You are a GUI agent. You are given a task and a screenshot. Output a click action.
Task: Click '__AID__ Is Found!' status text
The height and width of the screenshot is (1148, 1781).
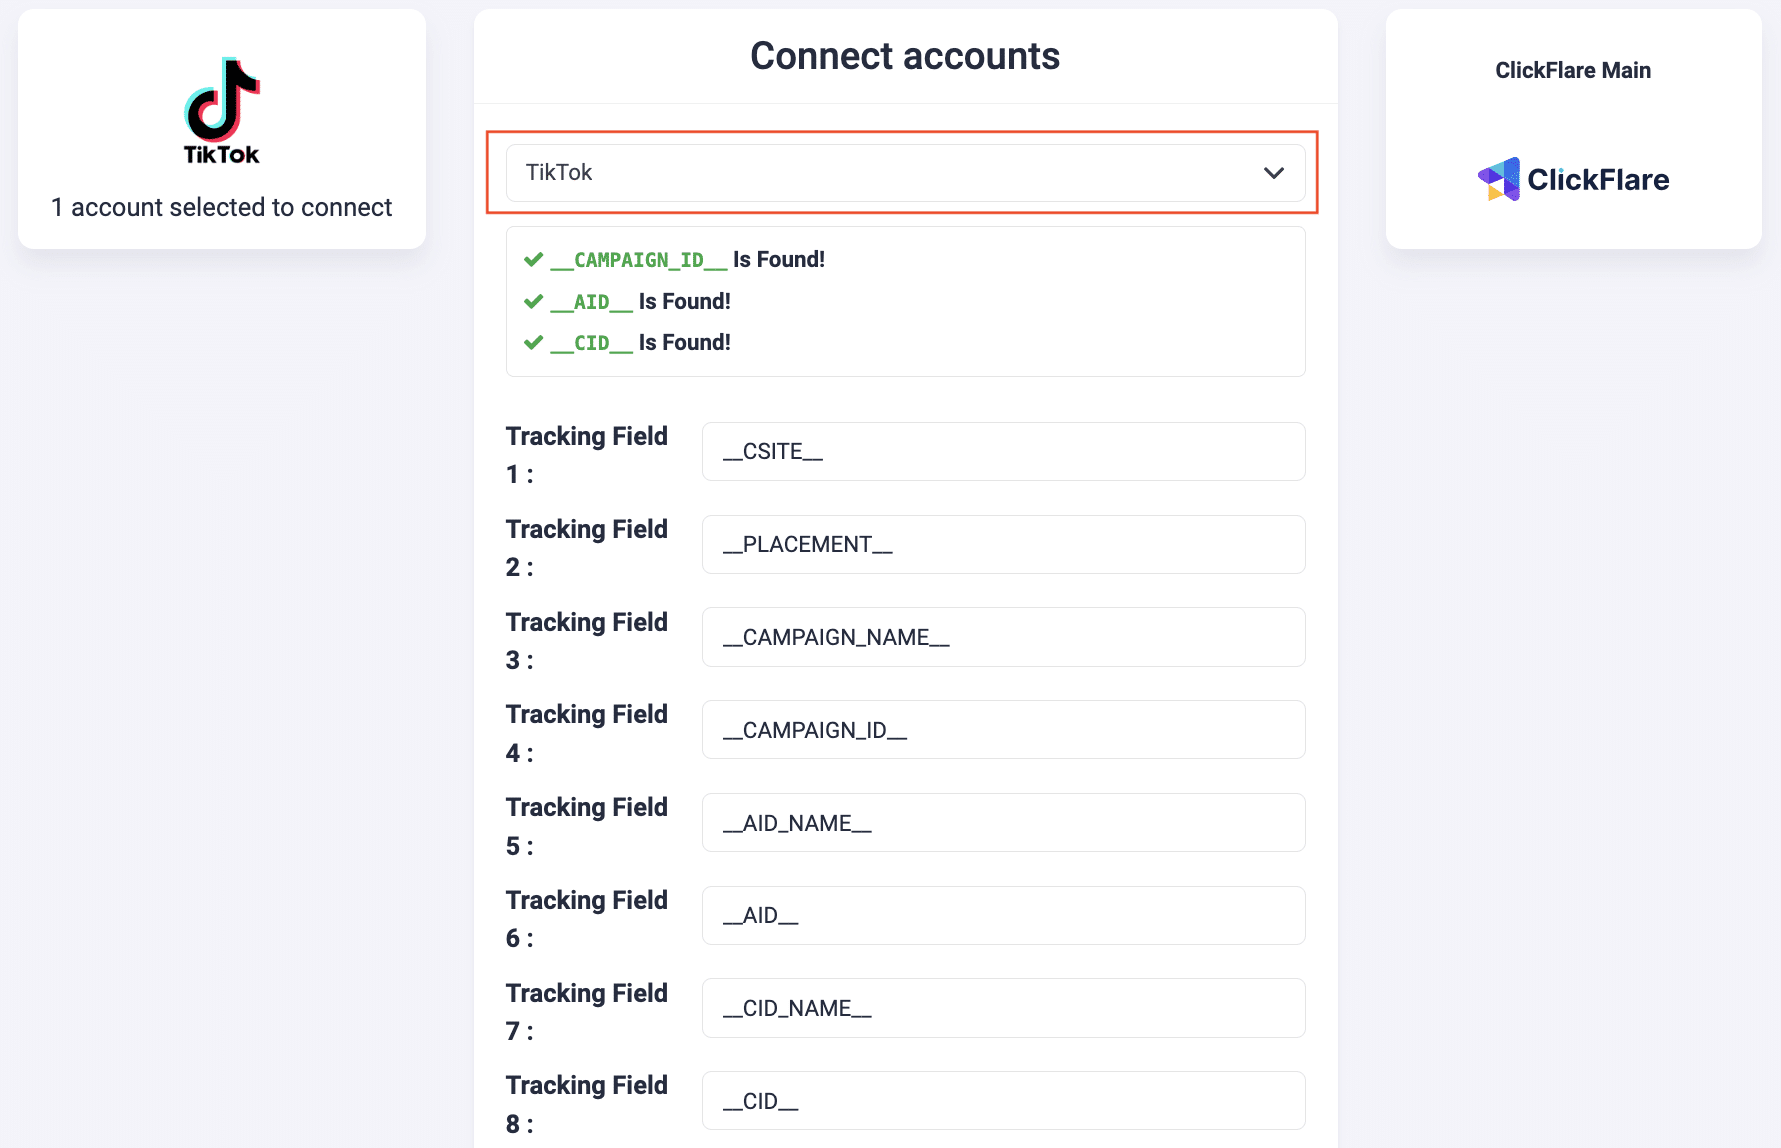(x=641, y=301)
